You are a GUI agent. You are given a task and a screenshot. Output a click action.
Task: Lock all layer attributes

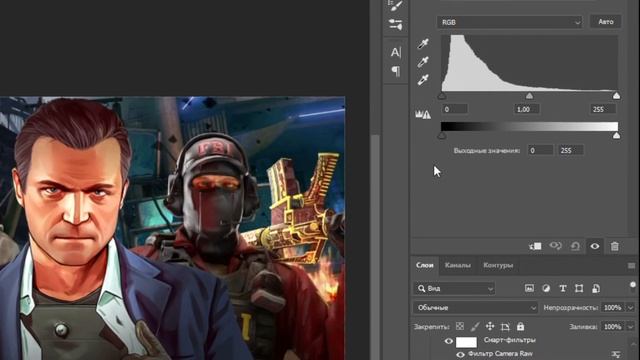point(520,326)
